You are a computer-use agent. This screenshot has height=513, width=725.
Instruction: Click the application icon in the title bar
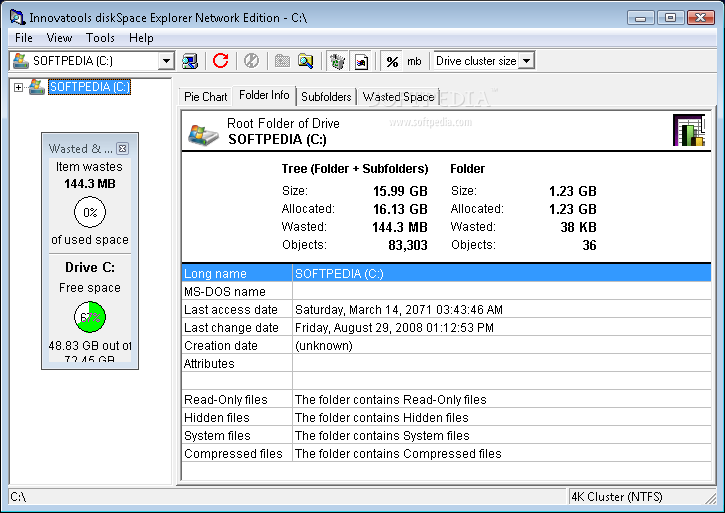pos(17,18)
